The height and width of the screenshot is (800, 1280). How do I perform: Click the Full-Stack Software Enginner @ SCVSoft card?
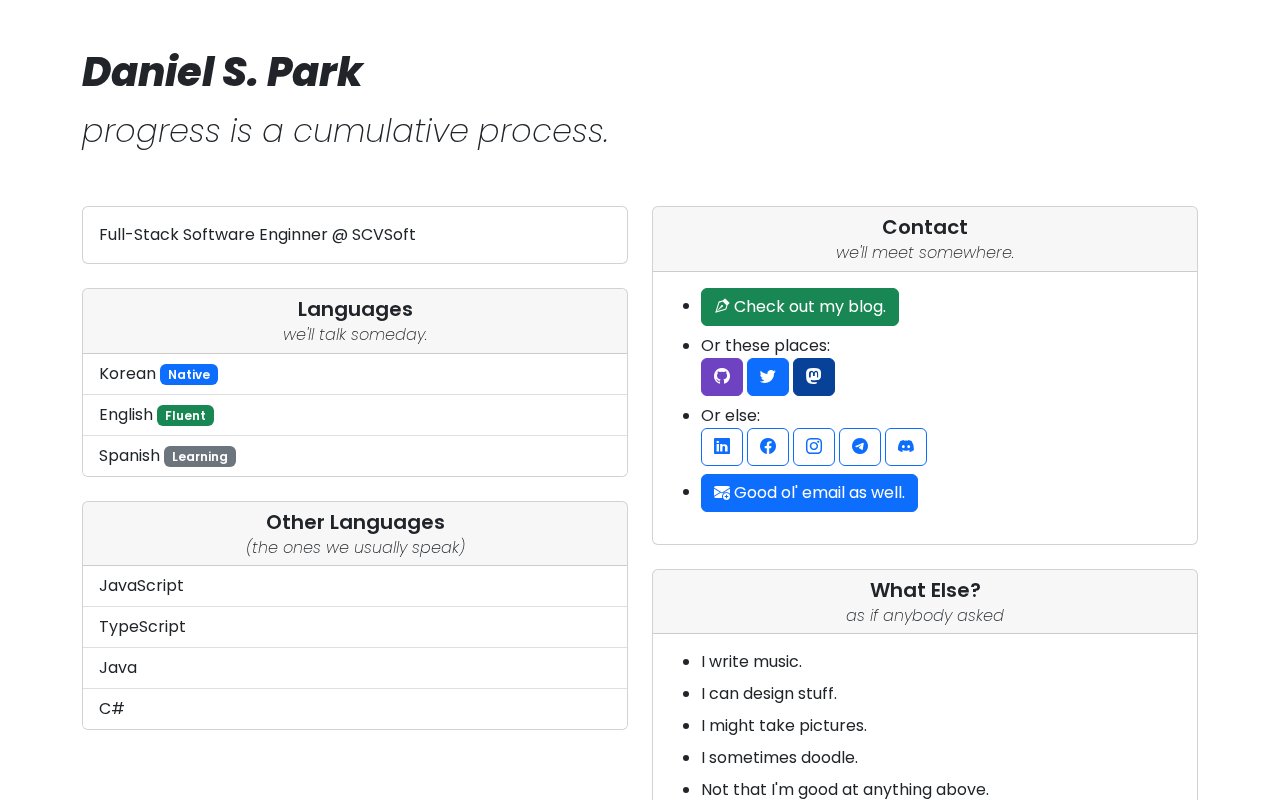[355, 235]
